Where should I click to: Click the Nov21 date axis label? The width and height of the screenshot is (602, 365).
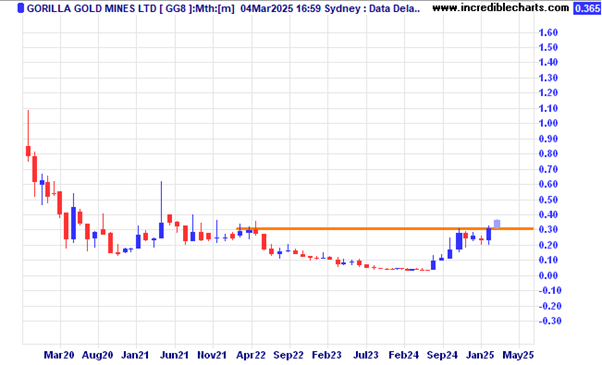(212, 355)
